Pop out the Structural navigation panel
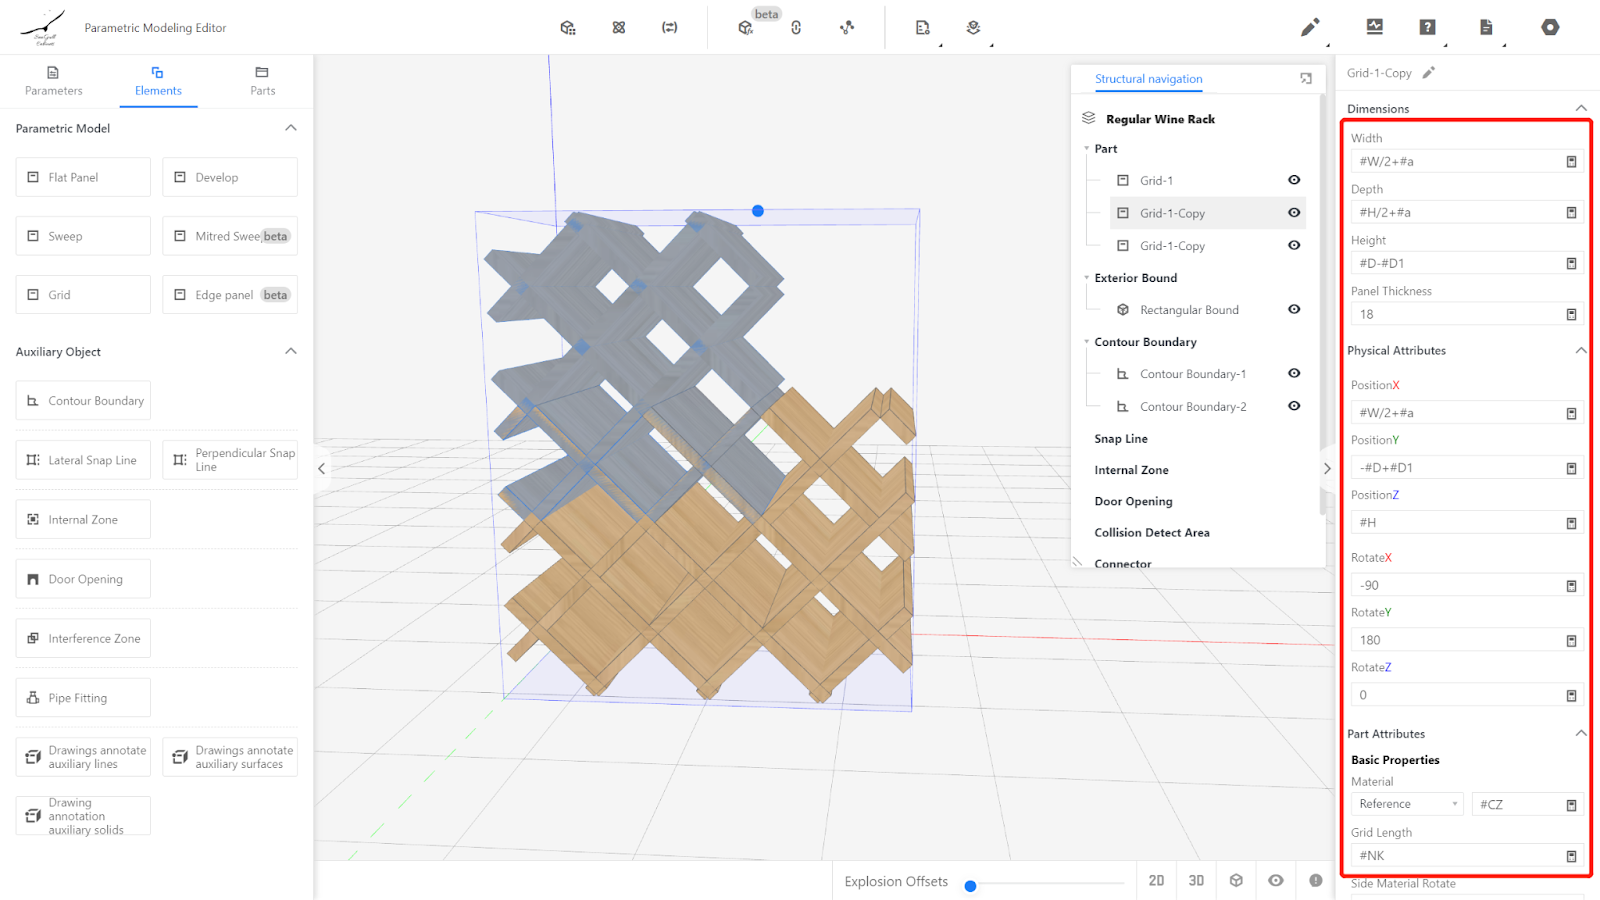 [1306, 78]
